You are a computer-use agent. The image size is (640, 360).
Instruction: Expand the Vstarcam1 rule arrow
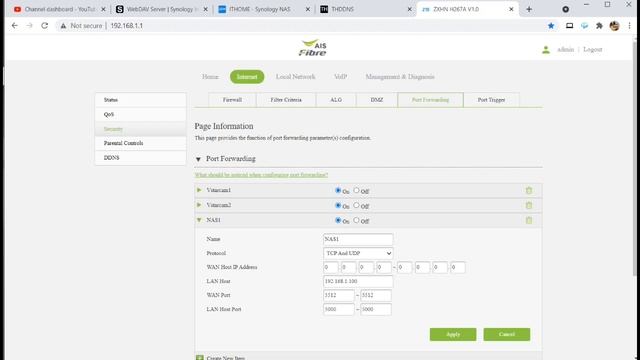(199, 190)
